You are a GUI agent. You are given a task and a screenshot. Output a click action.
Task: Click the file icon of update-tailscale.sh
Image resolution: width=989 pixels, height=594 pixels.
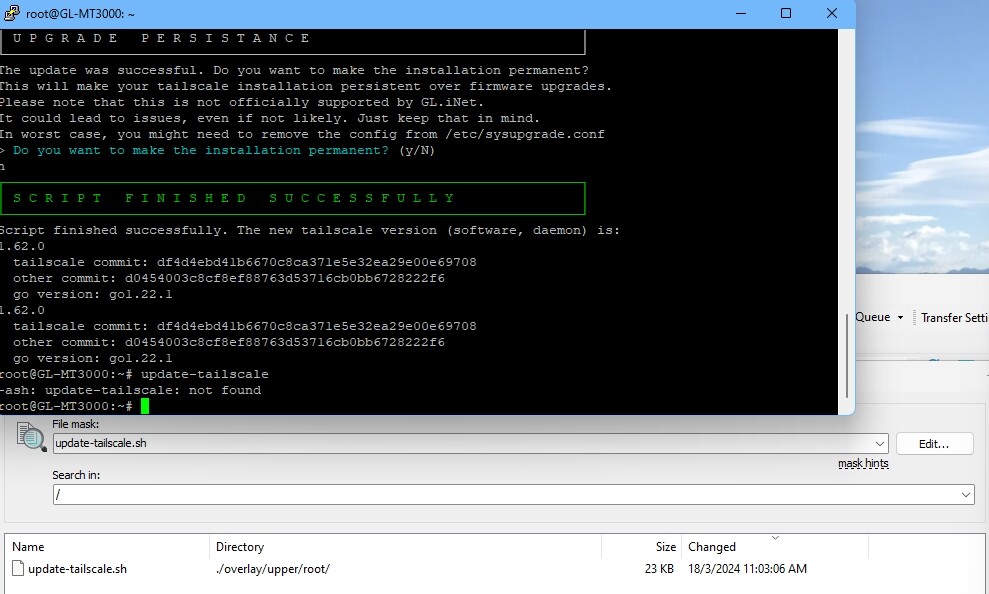18,569
